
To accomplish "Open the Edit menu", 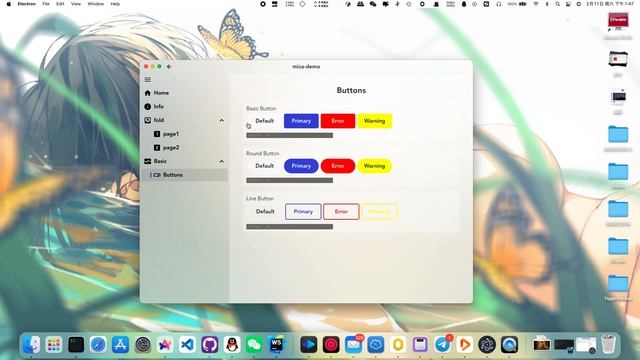I will point(60,4).
